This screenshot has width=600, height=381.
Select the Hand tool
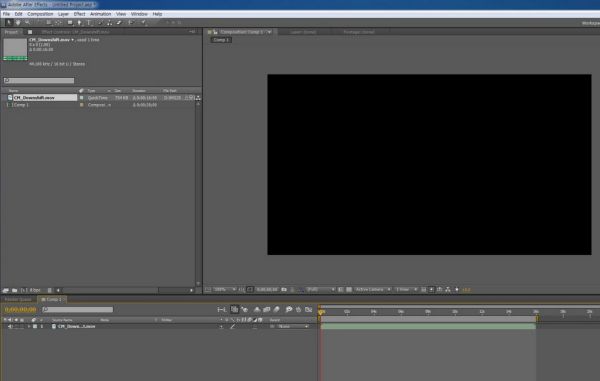tap(18, 23)
